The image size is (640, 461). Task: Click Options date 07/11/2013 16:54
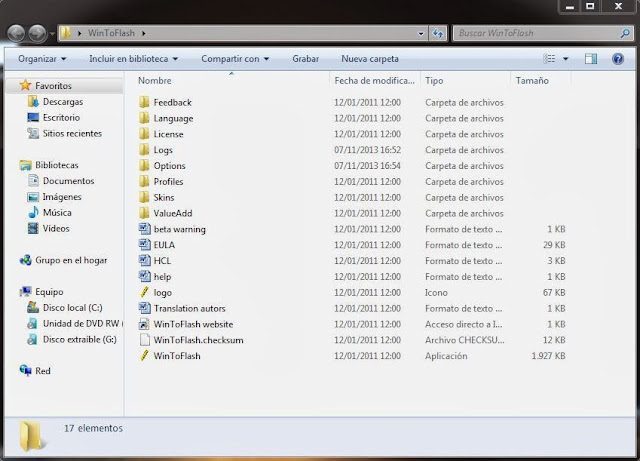[367, 166]
